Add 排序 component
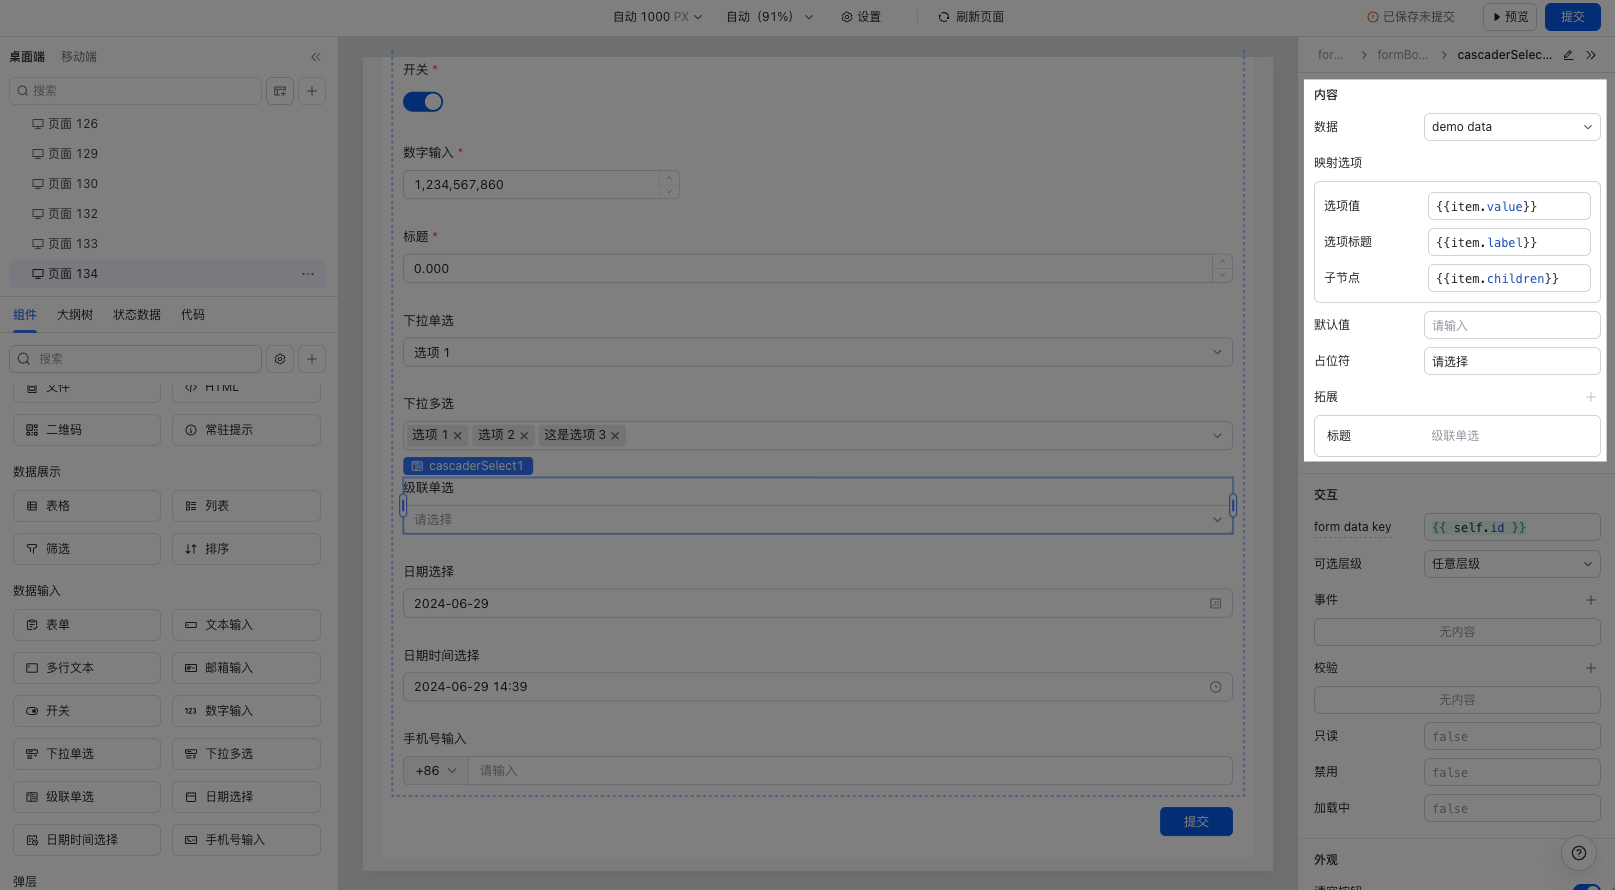 pos(246,549)
